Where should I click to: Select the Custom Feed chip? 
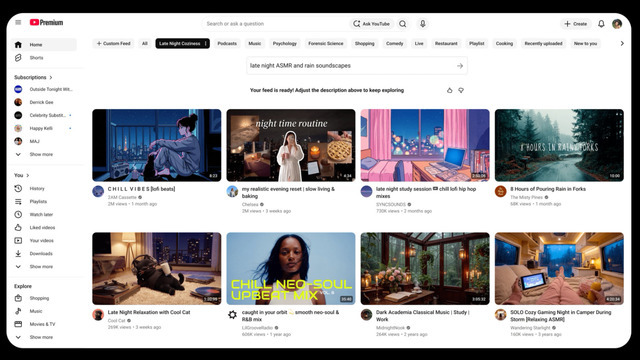(x=113, y=43)
